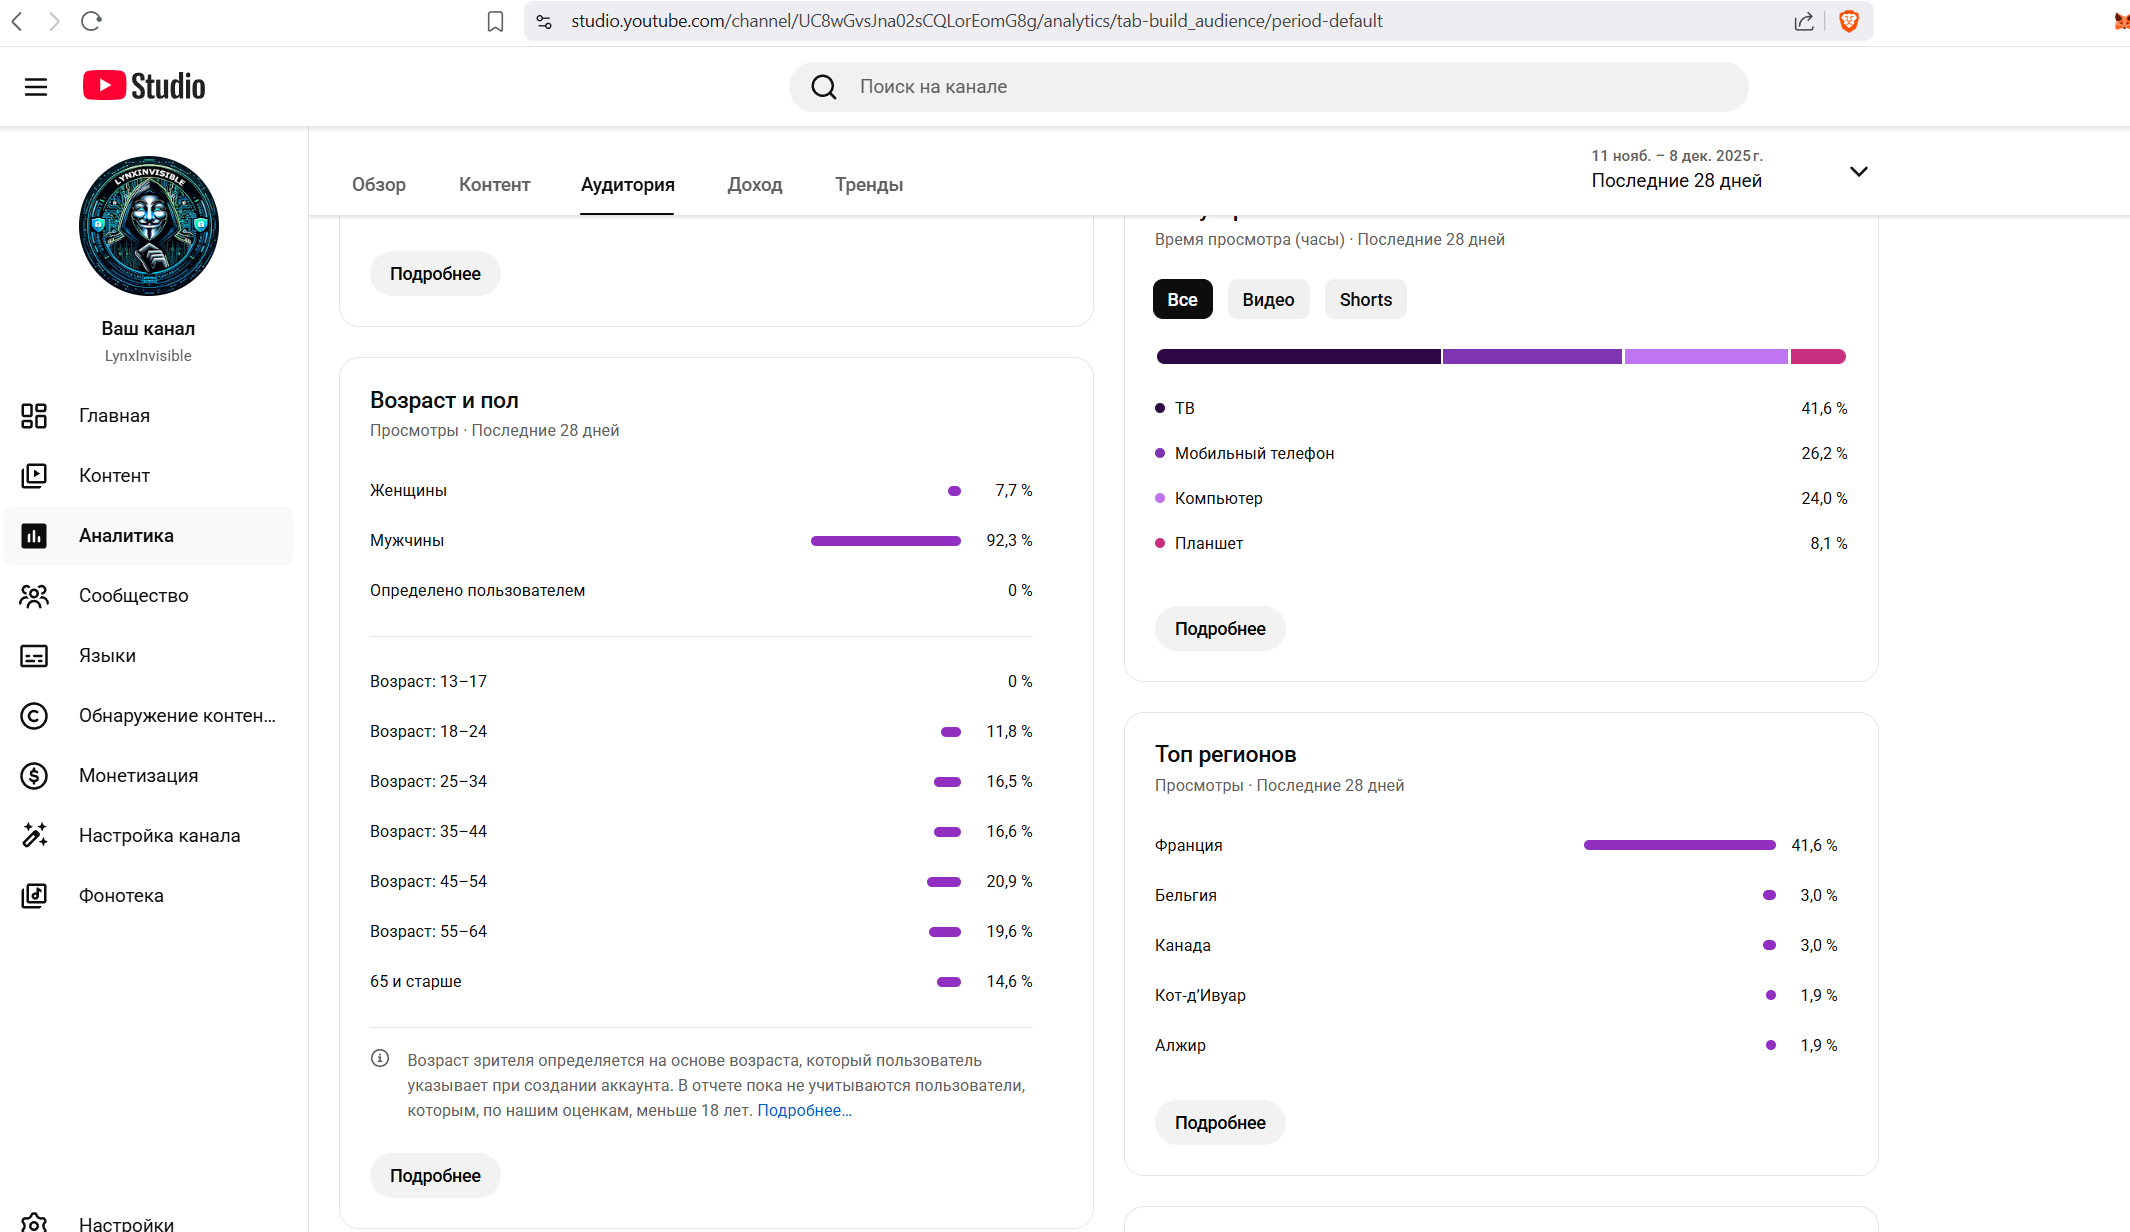Click the LynxInvisible channel avatar
Image resolution: width=2130 pixels, height=1232 pixels.
149,226
